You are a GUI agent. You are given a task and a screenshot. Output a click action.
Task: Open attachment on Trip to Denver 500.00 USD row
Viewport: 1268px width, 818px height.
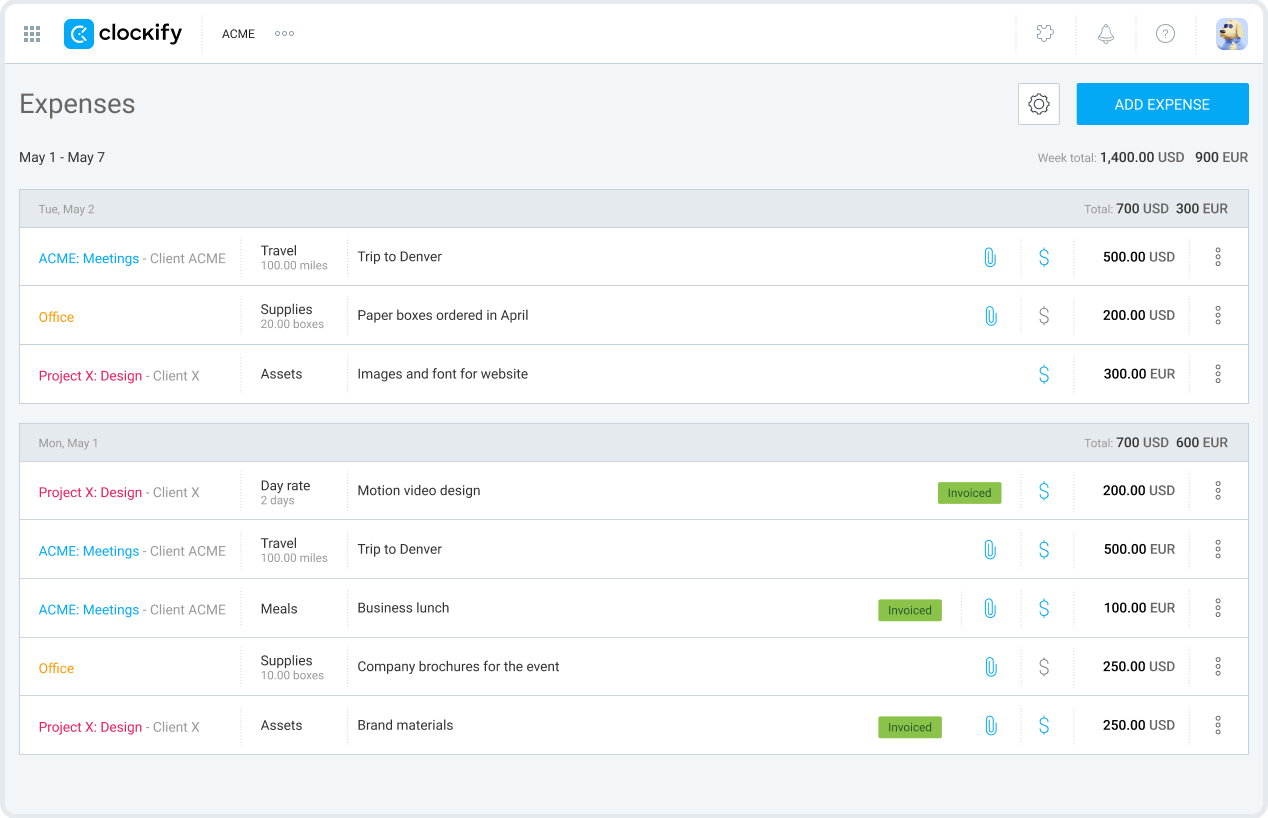pyautogui.click(x=990, y=257)
